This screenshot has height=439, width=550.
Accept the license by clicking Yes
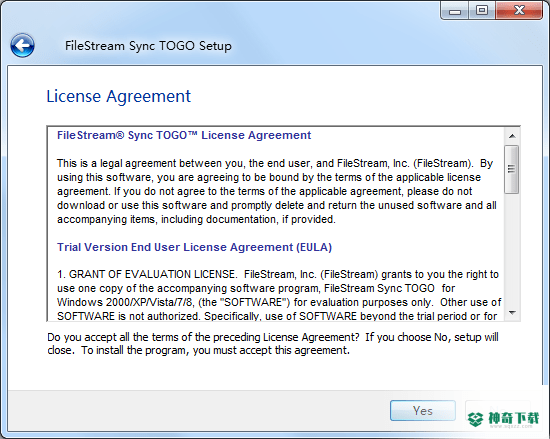click(x=423, y=411)
